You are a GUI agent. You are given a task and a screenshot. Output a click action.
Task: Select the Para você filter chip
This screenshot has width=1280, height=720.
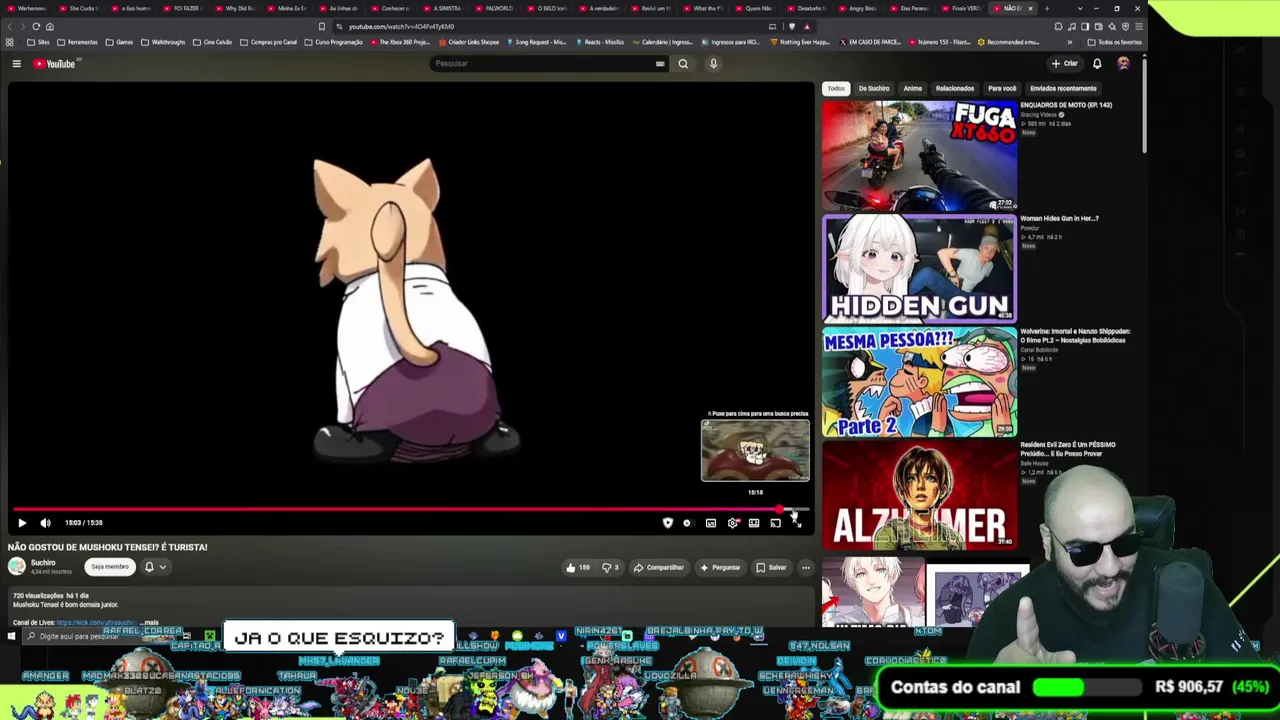coord(1002,88)
